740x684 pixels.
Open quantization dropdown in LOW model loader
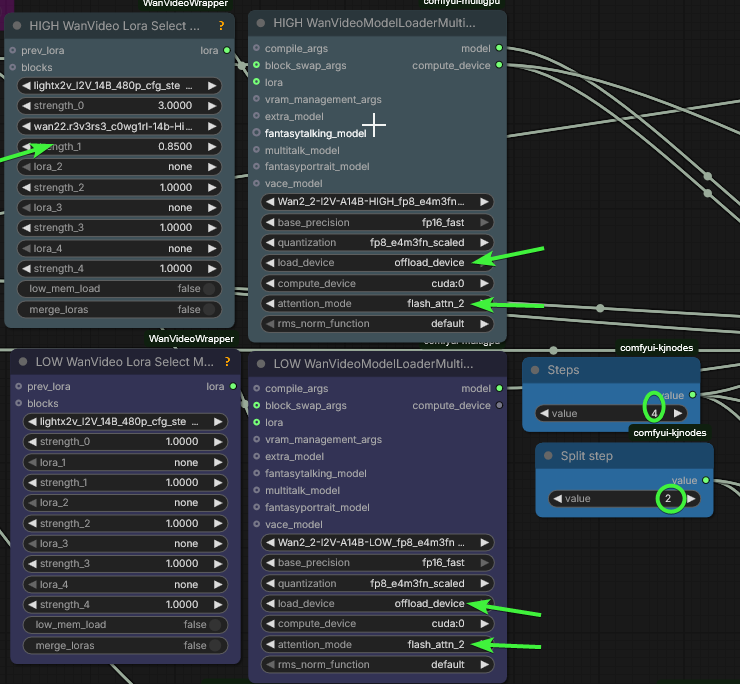377,584
